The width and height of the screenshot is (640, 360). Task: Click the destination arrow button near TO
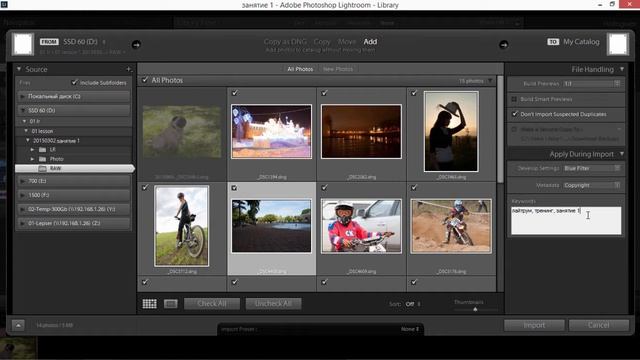pyautogui.click(x=504, y=44)
